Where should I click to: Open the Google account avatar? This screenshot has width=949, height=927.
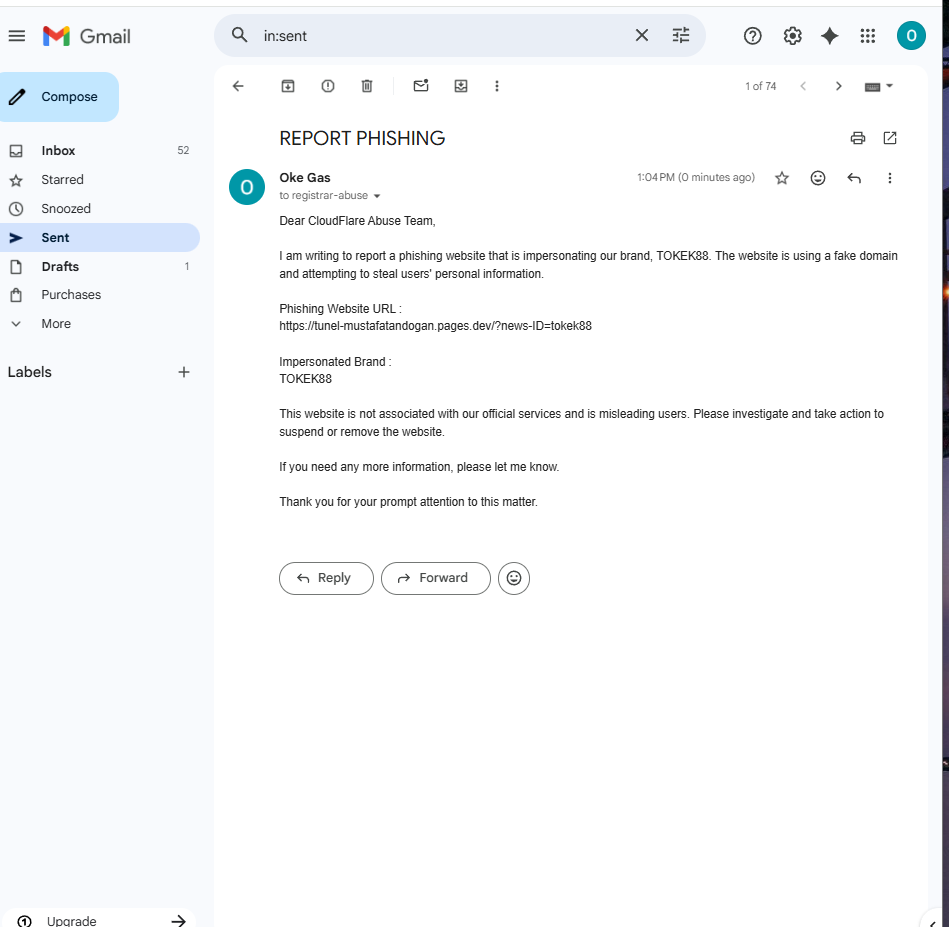pyautogui.click(x=911, y=36)
